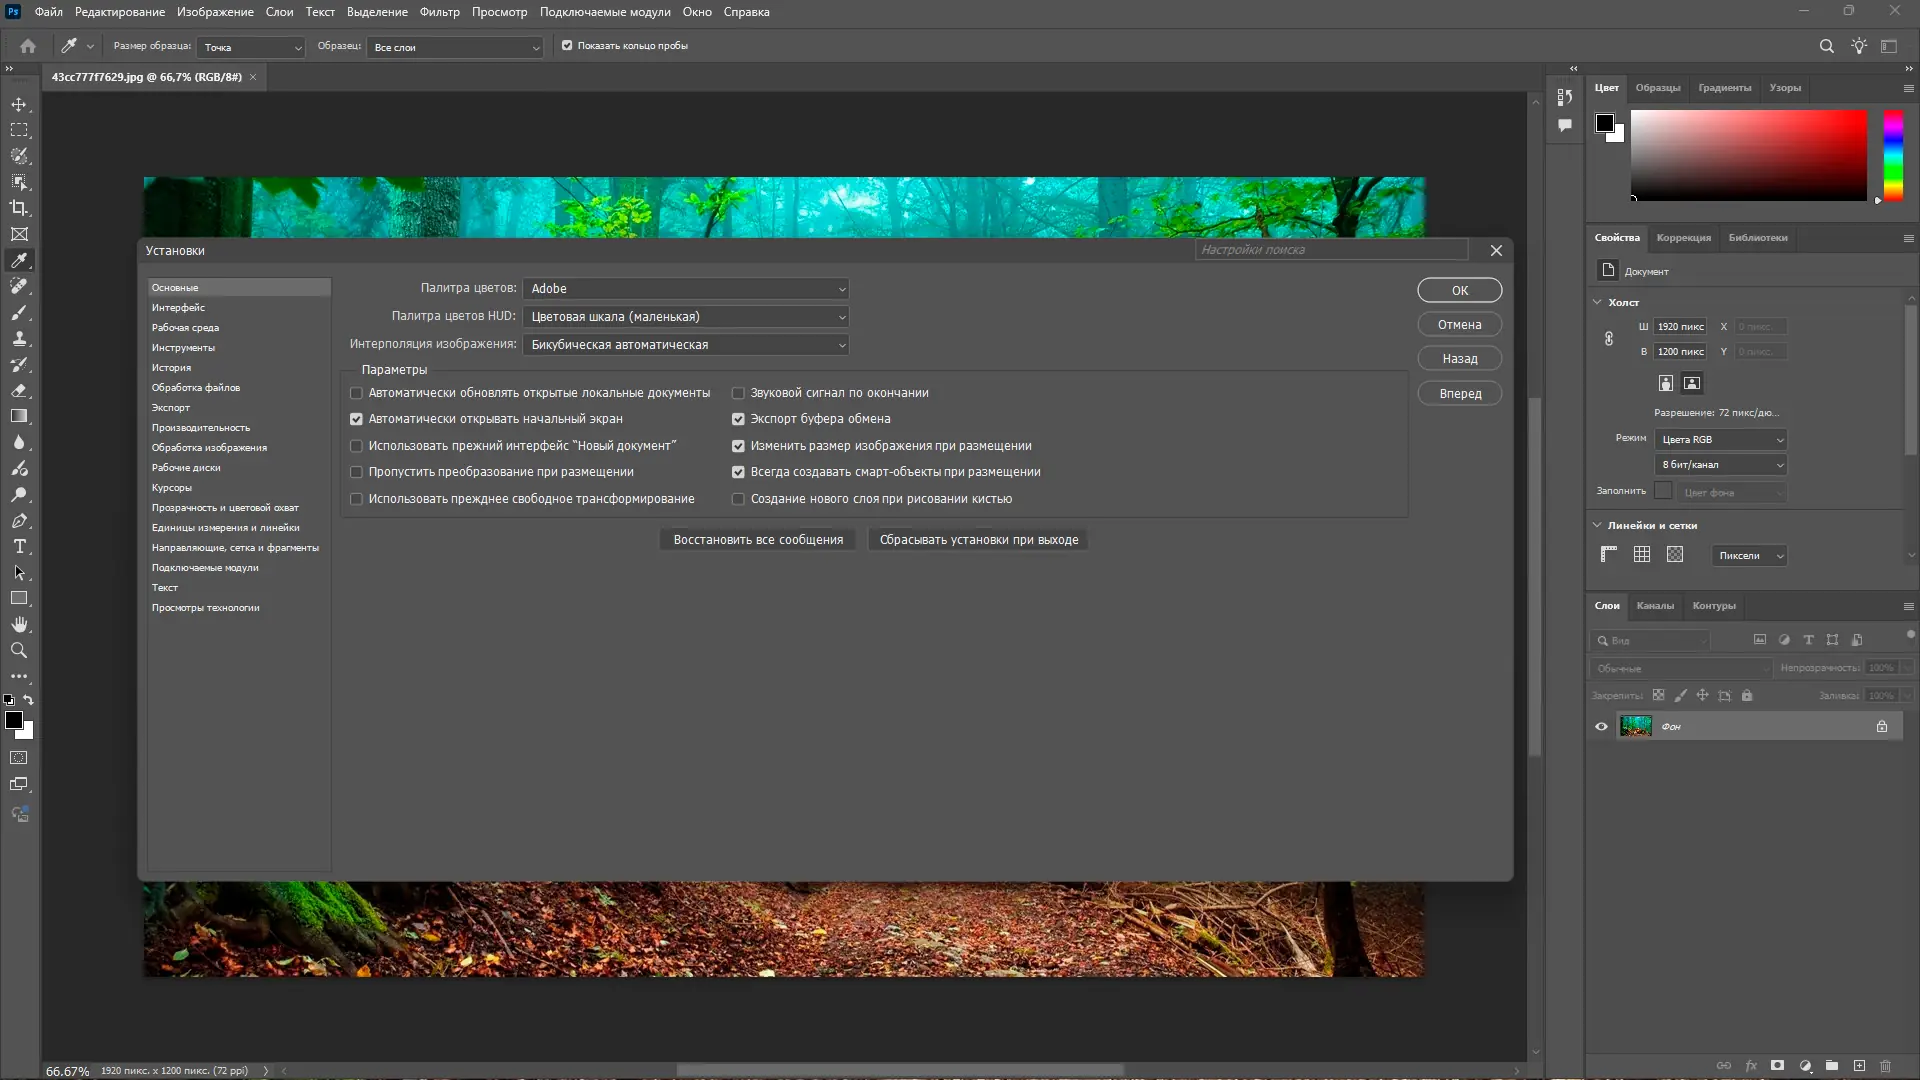Open the Фильтр menu

pos(439,12)
